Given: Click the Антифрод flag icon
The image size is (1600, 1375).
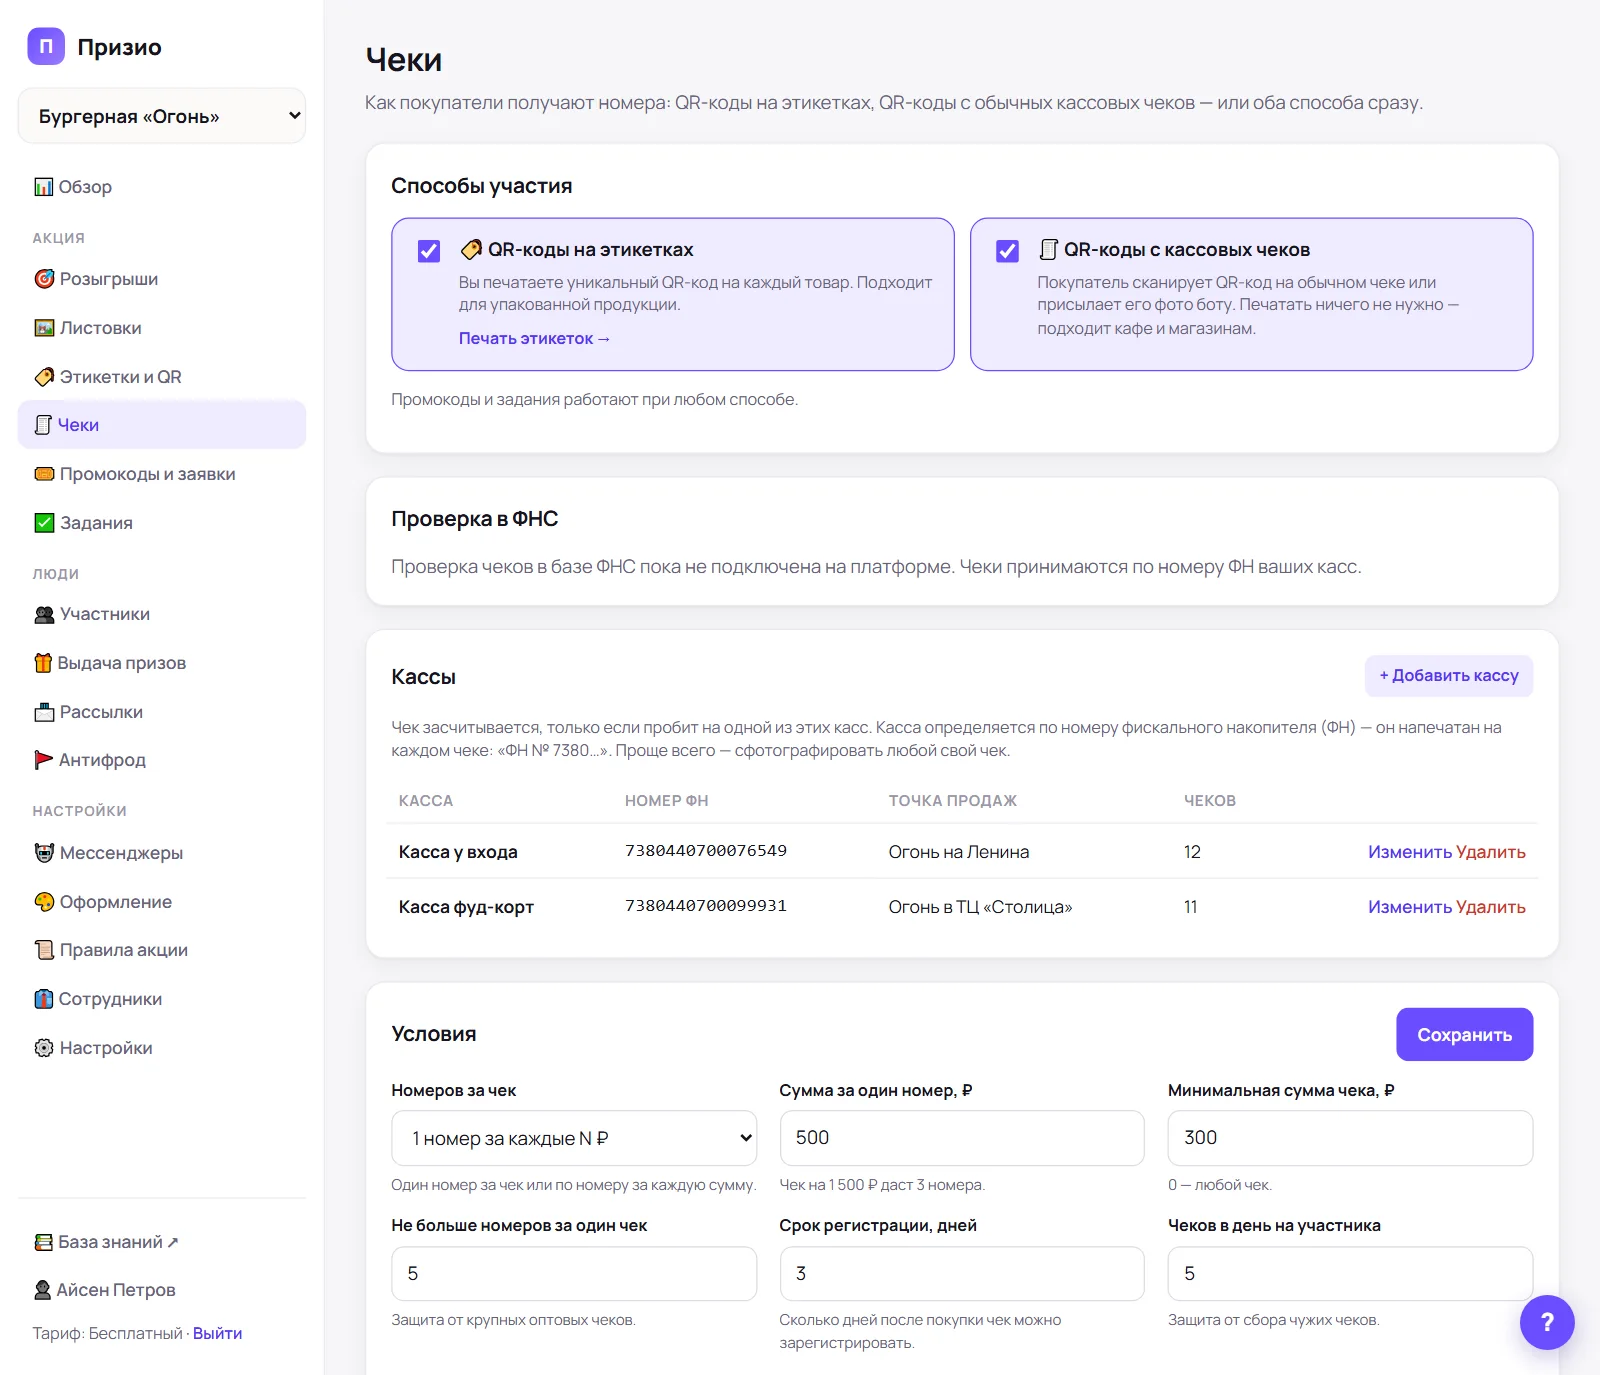Looking at the screenshot, I should click(43, 760).
